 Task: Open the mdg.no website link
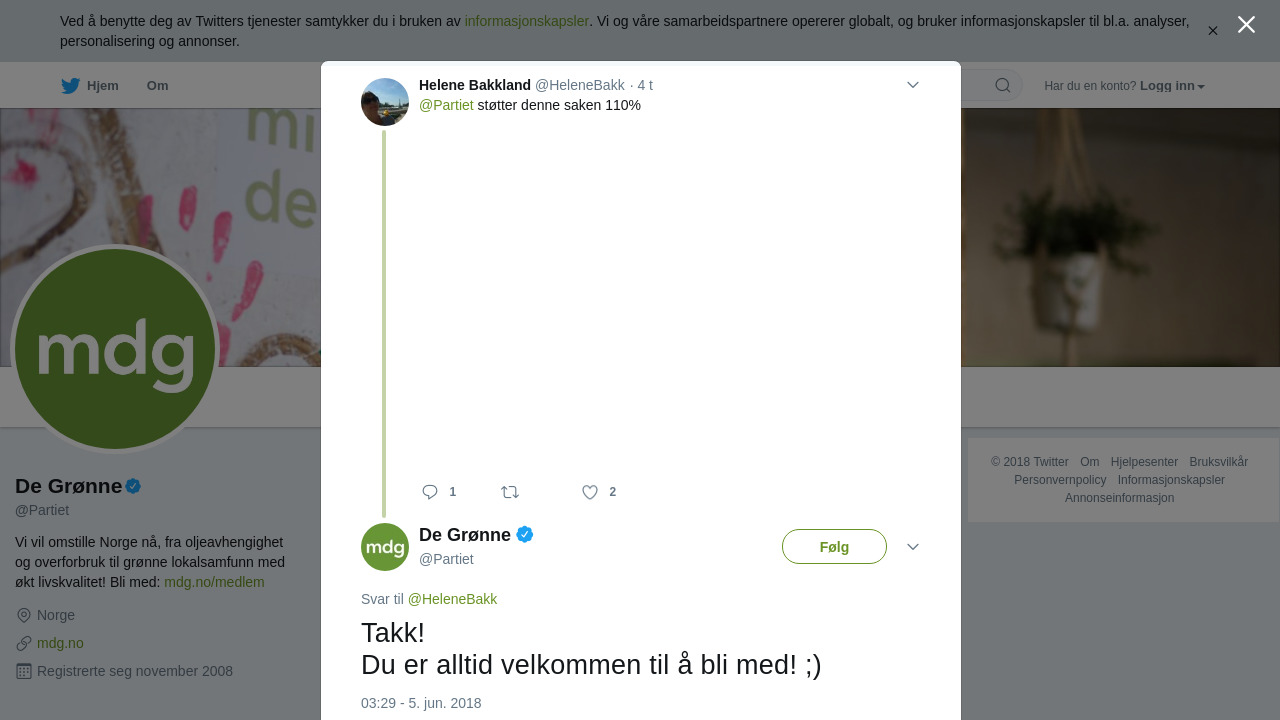(x=60, y=643)
